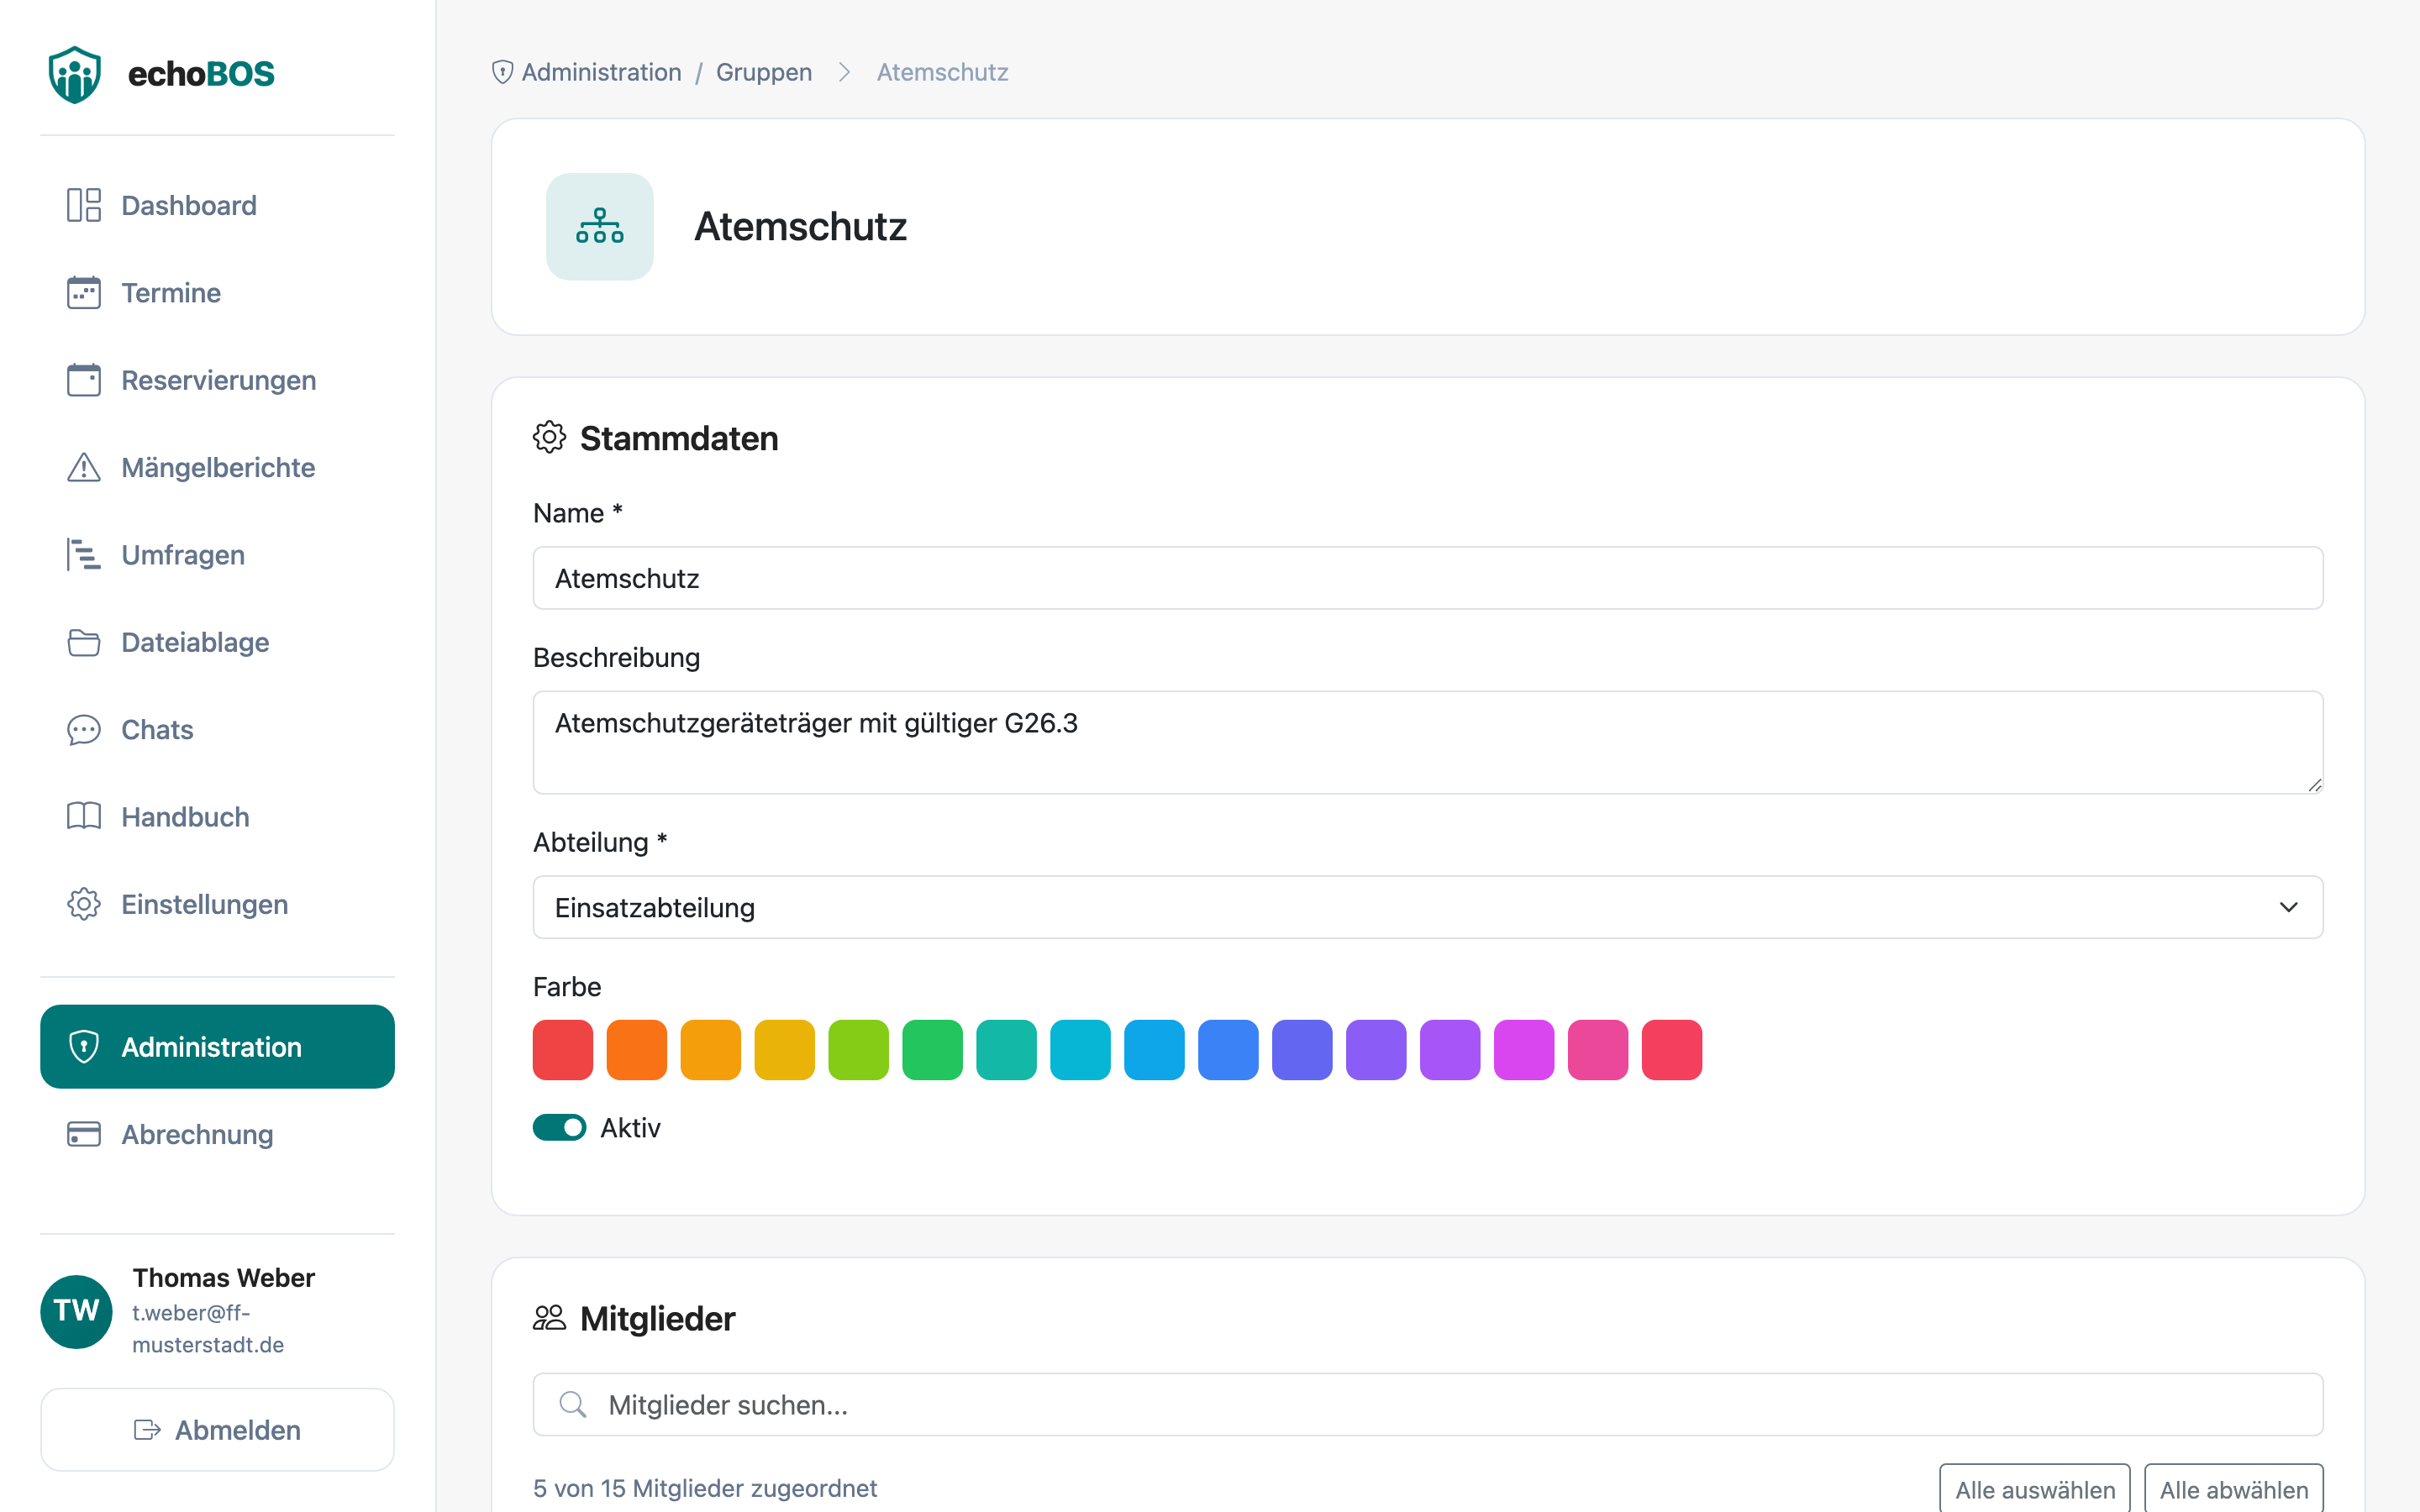Click the Abrechnung credit card icon
Image resolution: width=2420 pixels, height=1512 pixels.
(x=84, y=1134)
